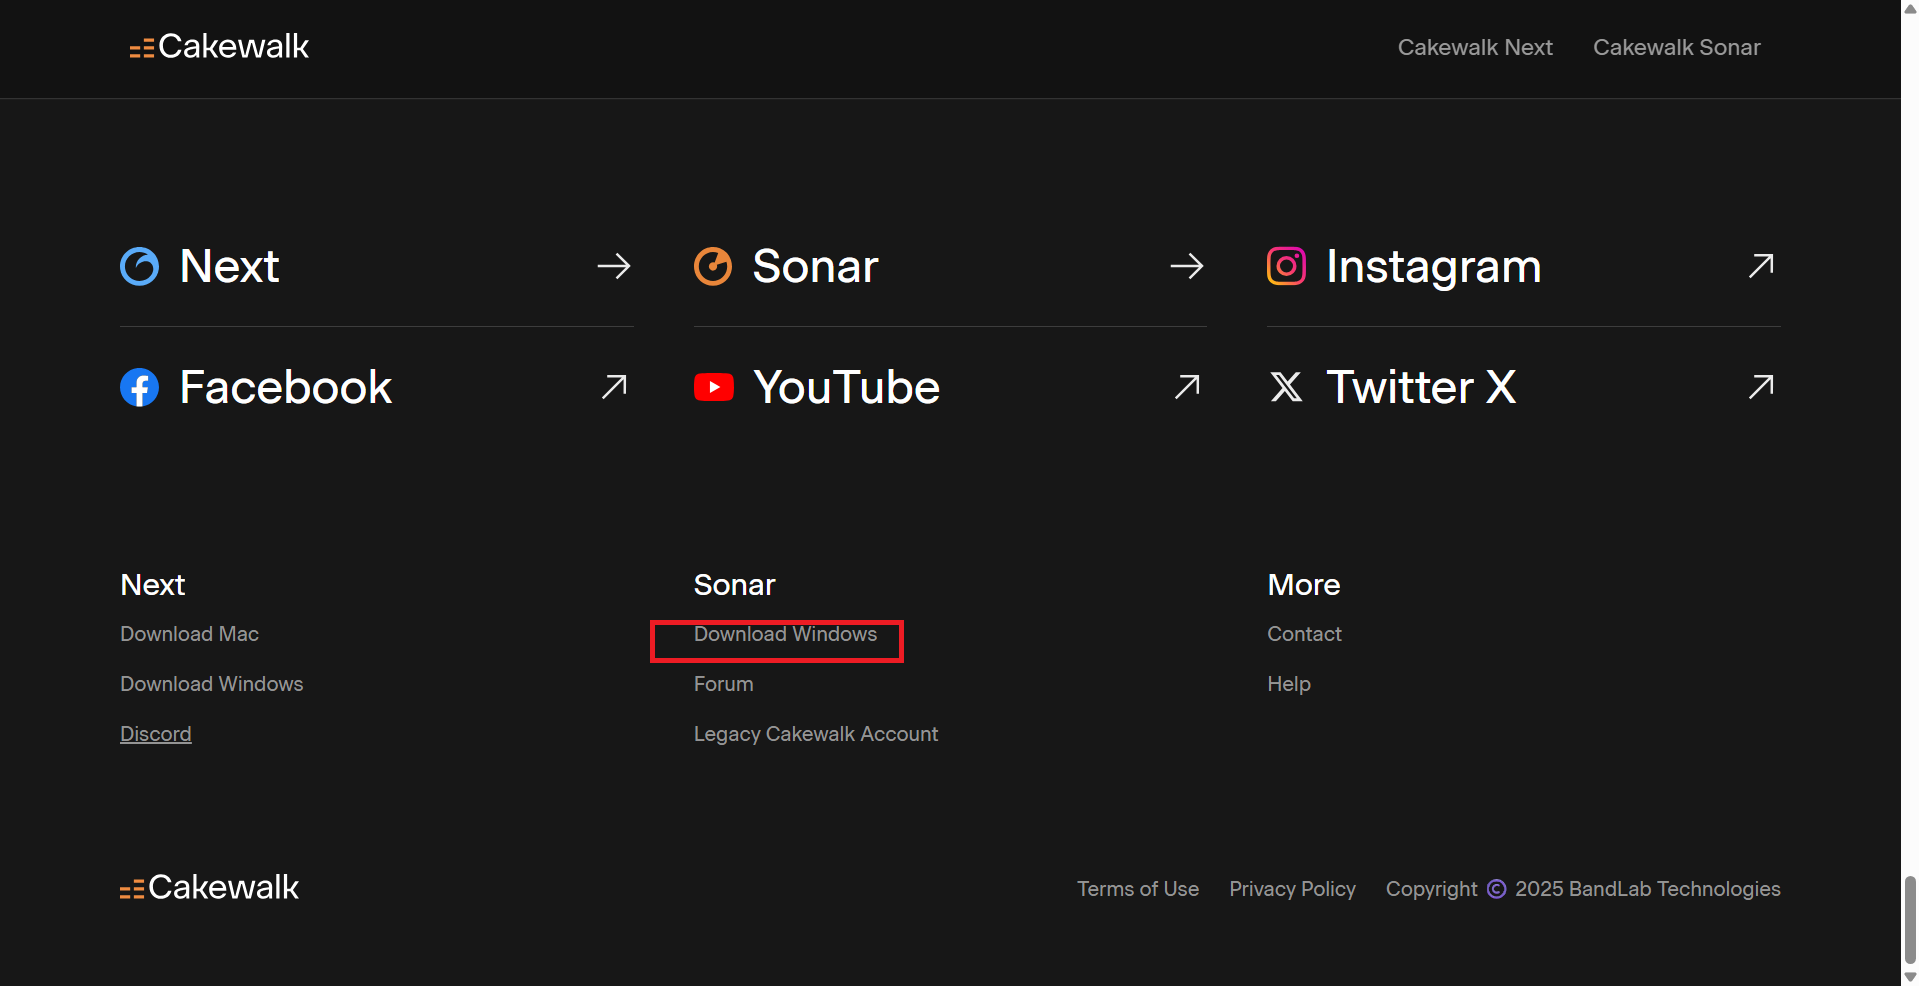1919x986 pixels.
Task: Open Cakewalk Sonar from the top navigation
Action: point(1676,48)
